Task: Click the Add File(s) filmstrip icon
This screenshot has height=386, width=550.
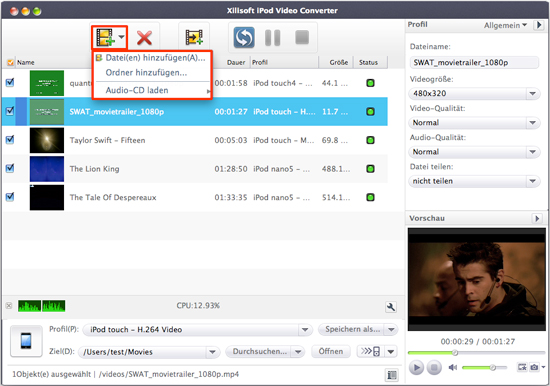Action: tap(105, 37)
